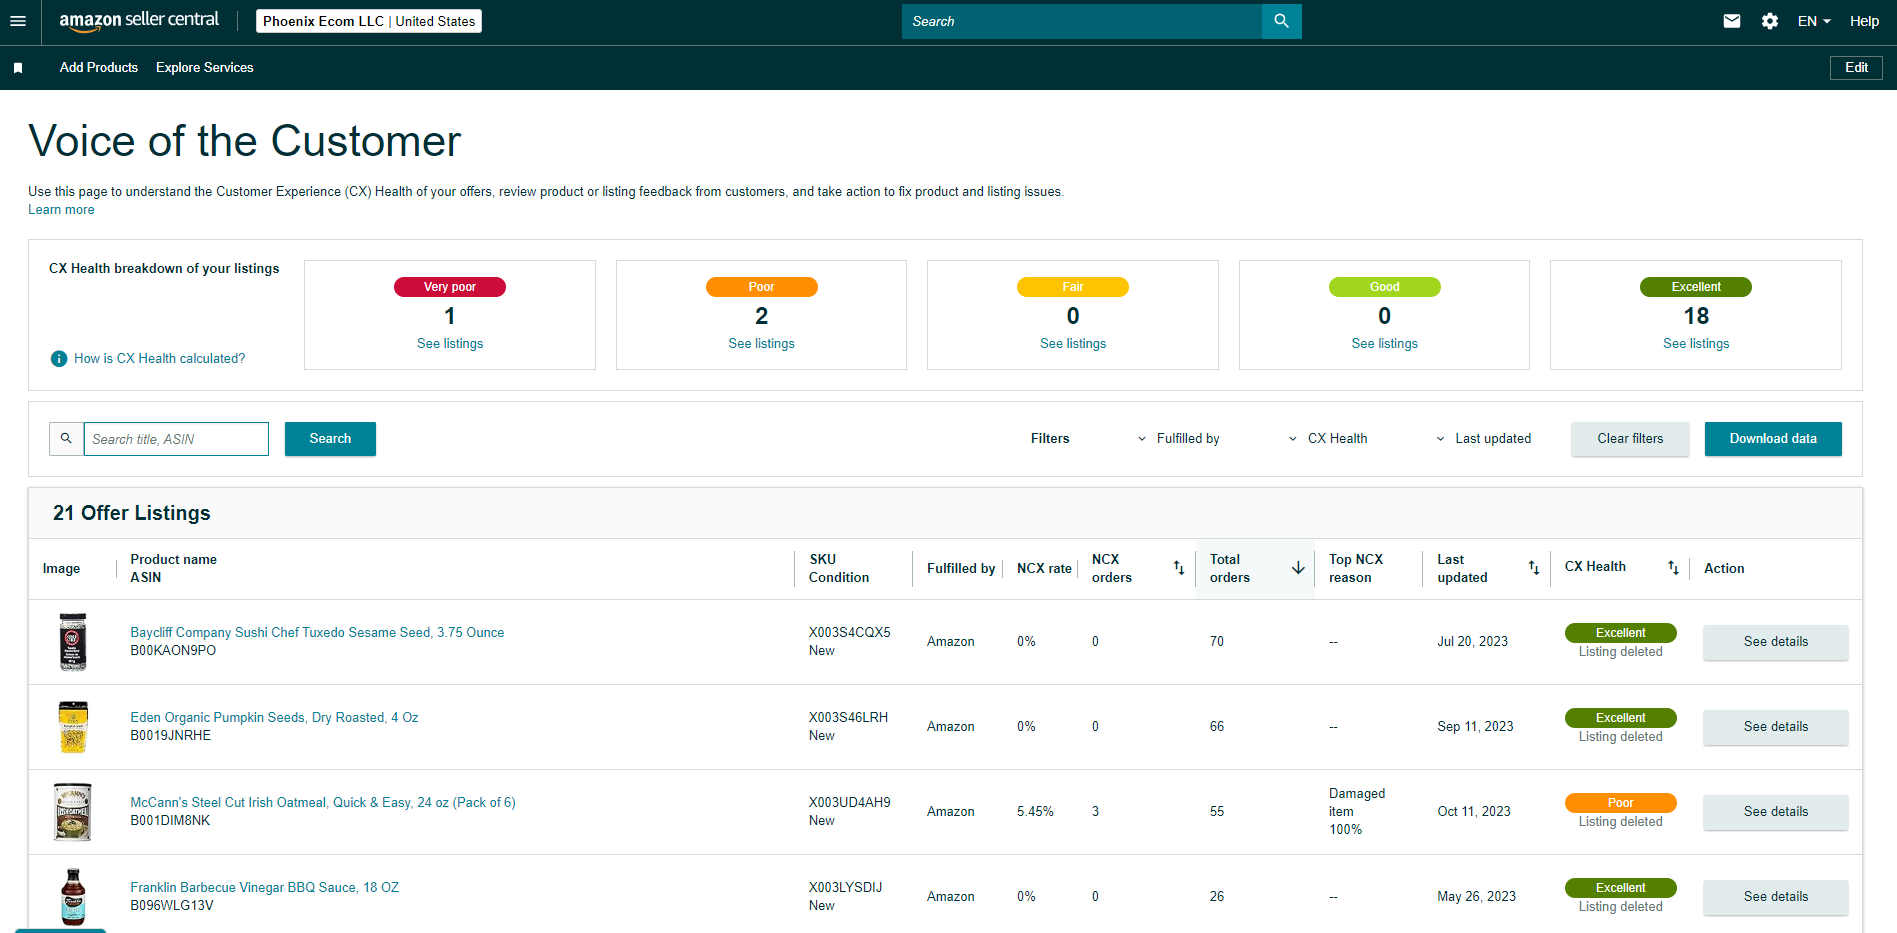
Task: See listings under Good
Action: point(1385,344)
